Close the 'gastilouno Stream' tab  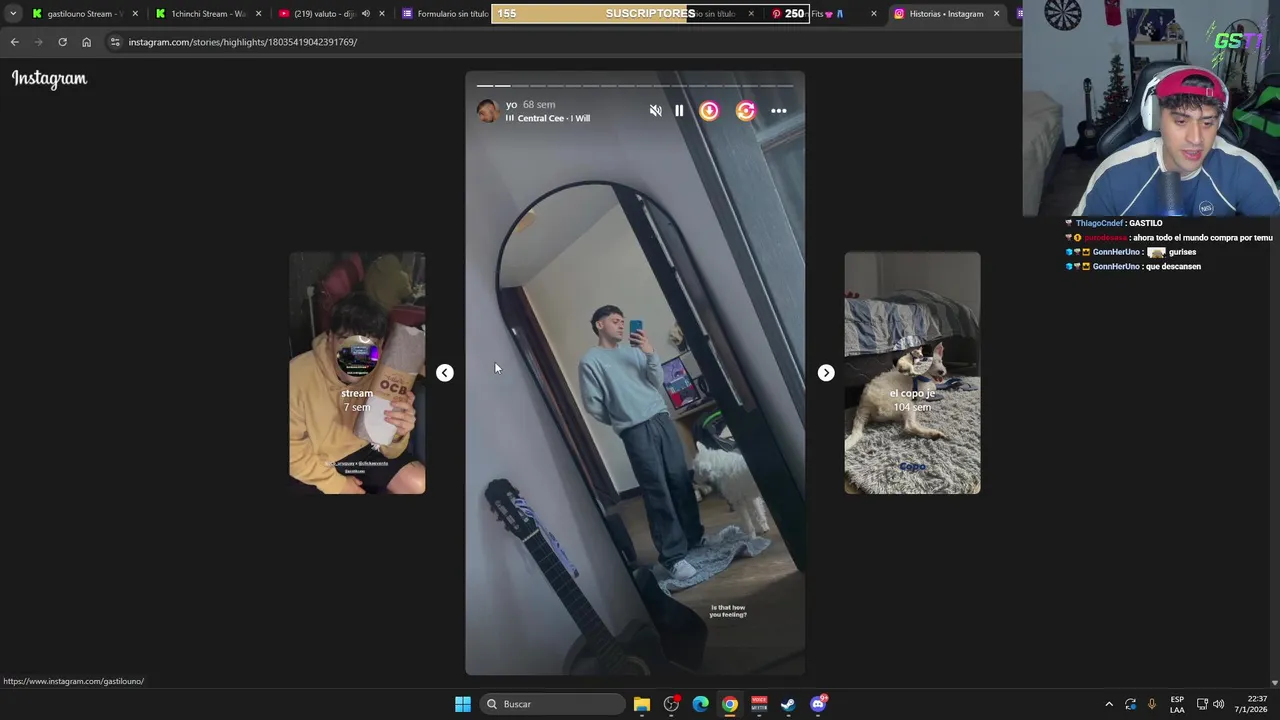135,14
